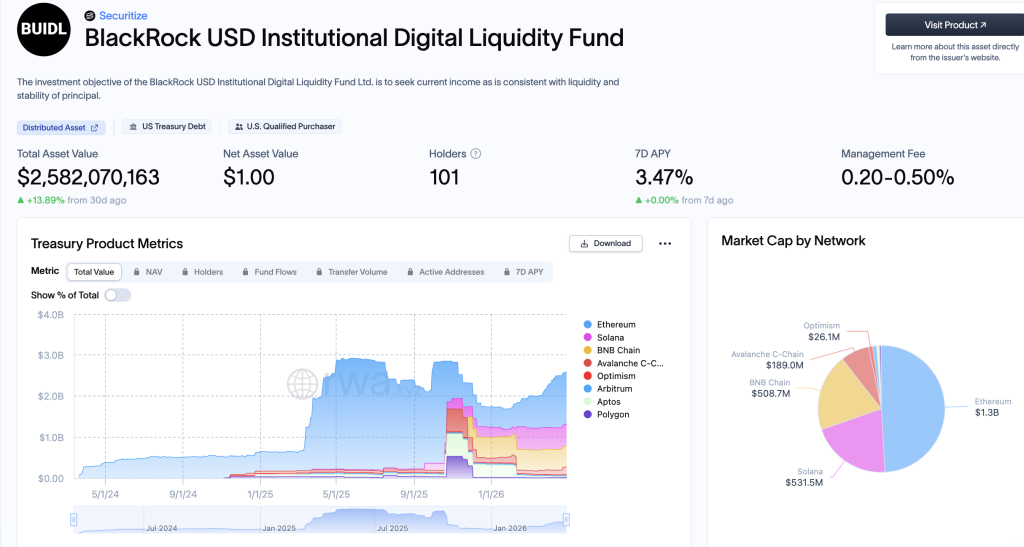The height and width of the screenshot is (547, 1024).
Task: Toggle Optimism series in chart legend
Action: point(609,376)
